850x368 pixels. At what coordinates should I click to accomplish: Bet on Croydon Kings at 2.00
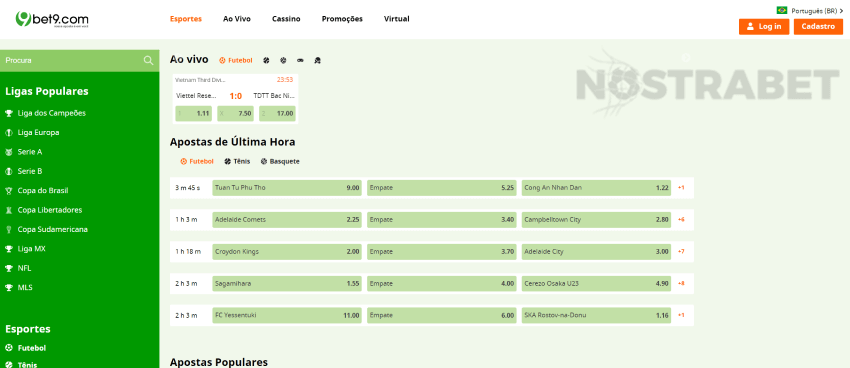(287, 251)
